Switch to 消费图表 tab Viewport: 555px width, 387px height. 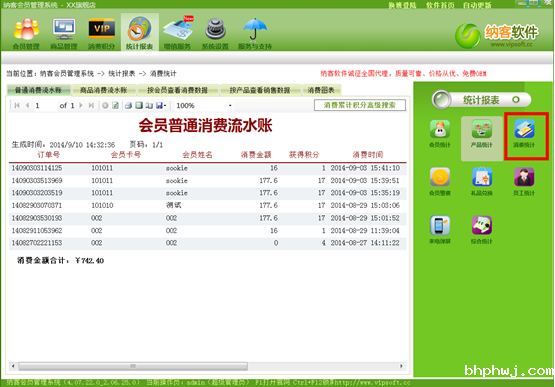pyautogui.click(x=321, y=90)
